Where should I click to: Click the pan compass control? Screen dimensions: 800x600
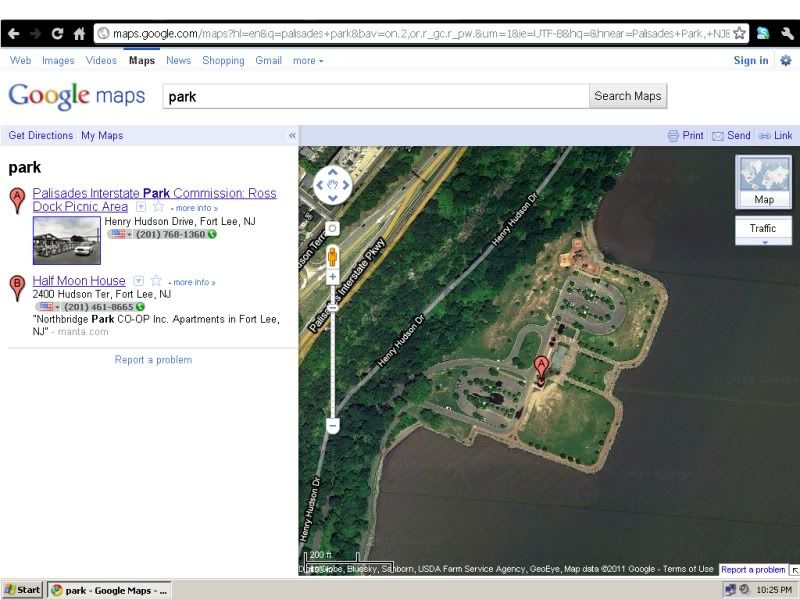[x=333, y=184]
